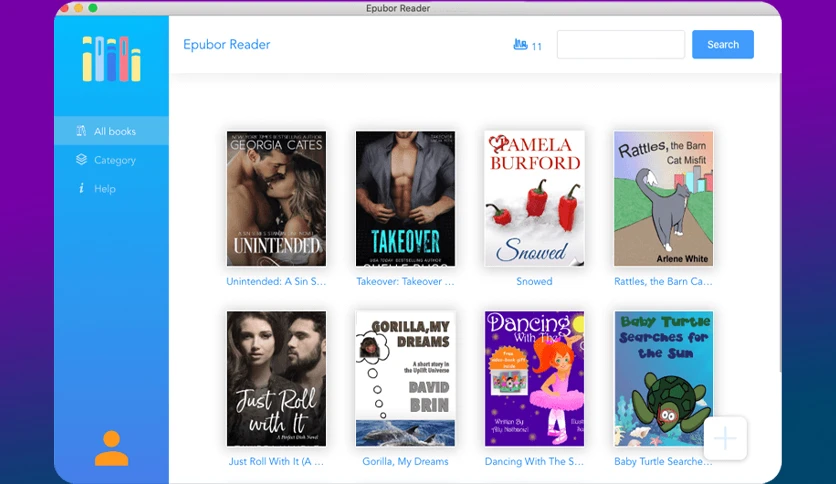Click the All books bookshelf icon
The height and width of the screenshot is (484, 836).
[81, 131]
